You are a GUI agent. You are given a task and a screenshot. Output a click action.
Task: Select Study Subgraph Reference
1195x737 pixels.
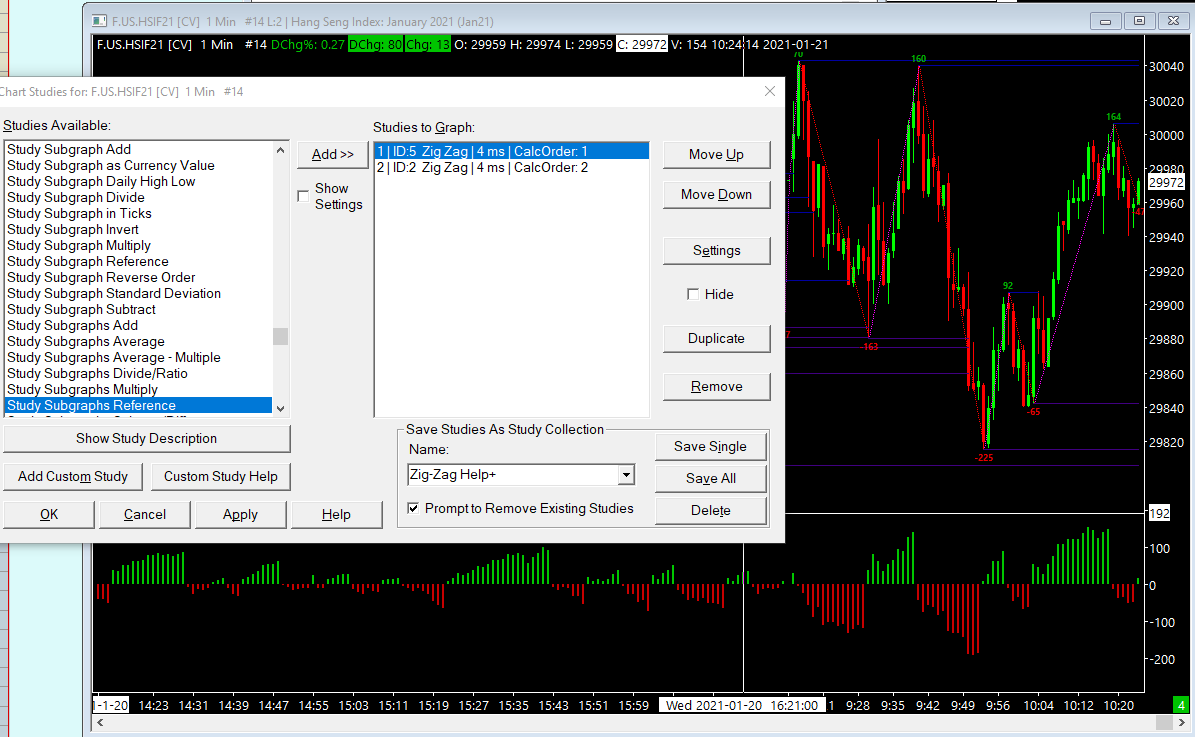138,261
